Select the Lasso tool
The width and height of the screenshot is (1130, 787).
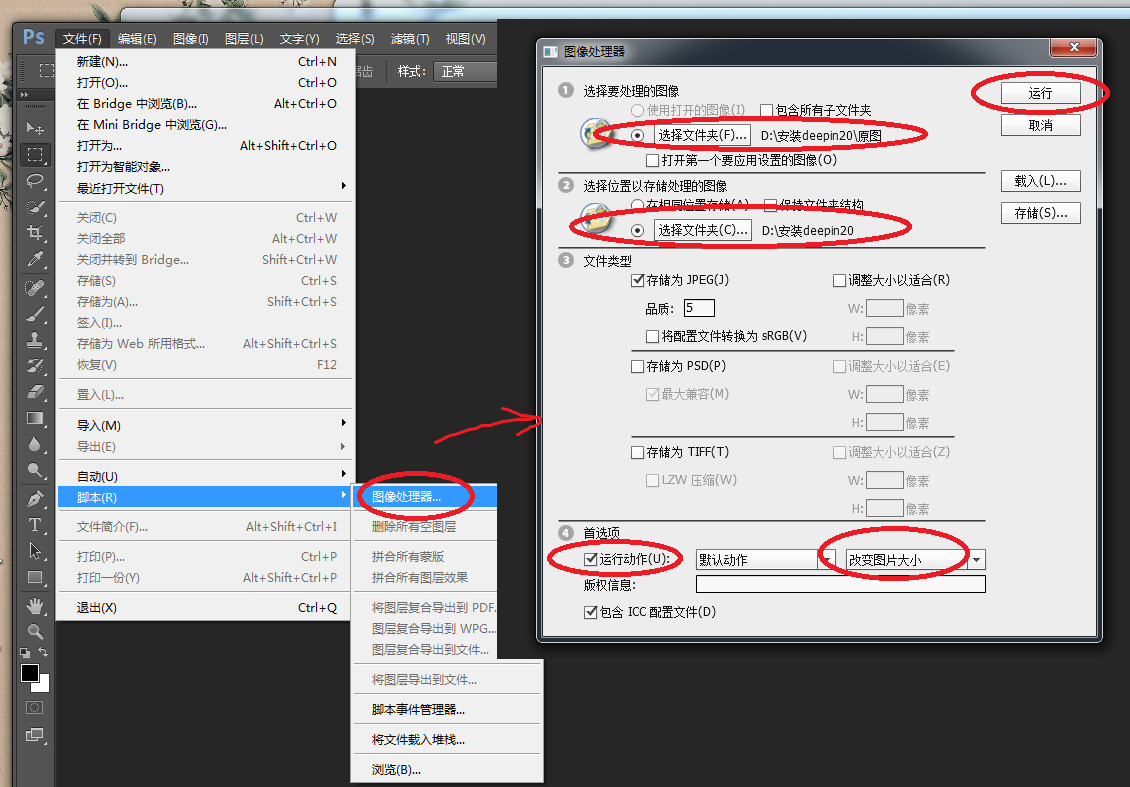[x=35, y=180]
